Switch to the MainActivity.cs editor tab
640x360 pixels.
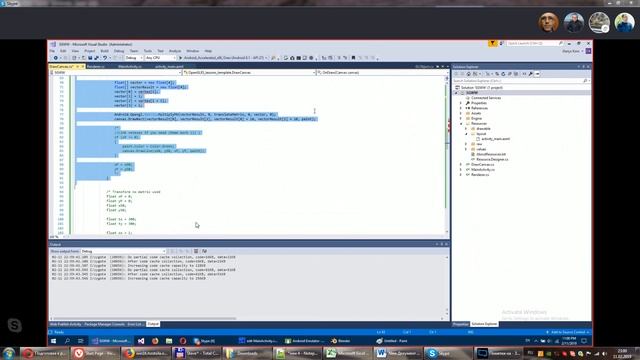pyautogui.click(x=130, y=67)
